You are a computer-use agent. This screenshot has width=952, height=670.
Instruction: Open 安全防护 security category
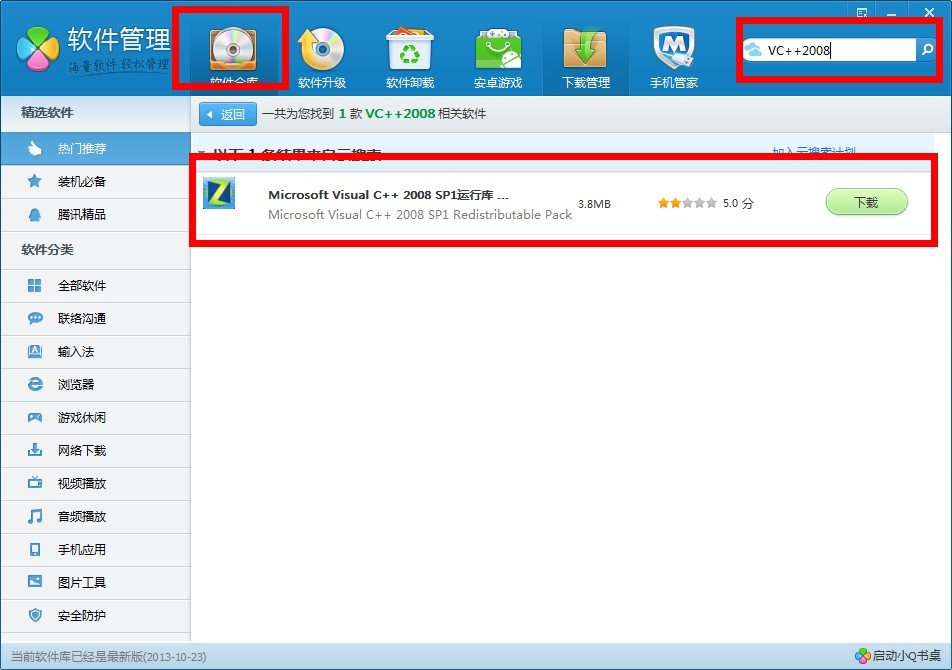tap(81, 615)
